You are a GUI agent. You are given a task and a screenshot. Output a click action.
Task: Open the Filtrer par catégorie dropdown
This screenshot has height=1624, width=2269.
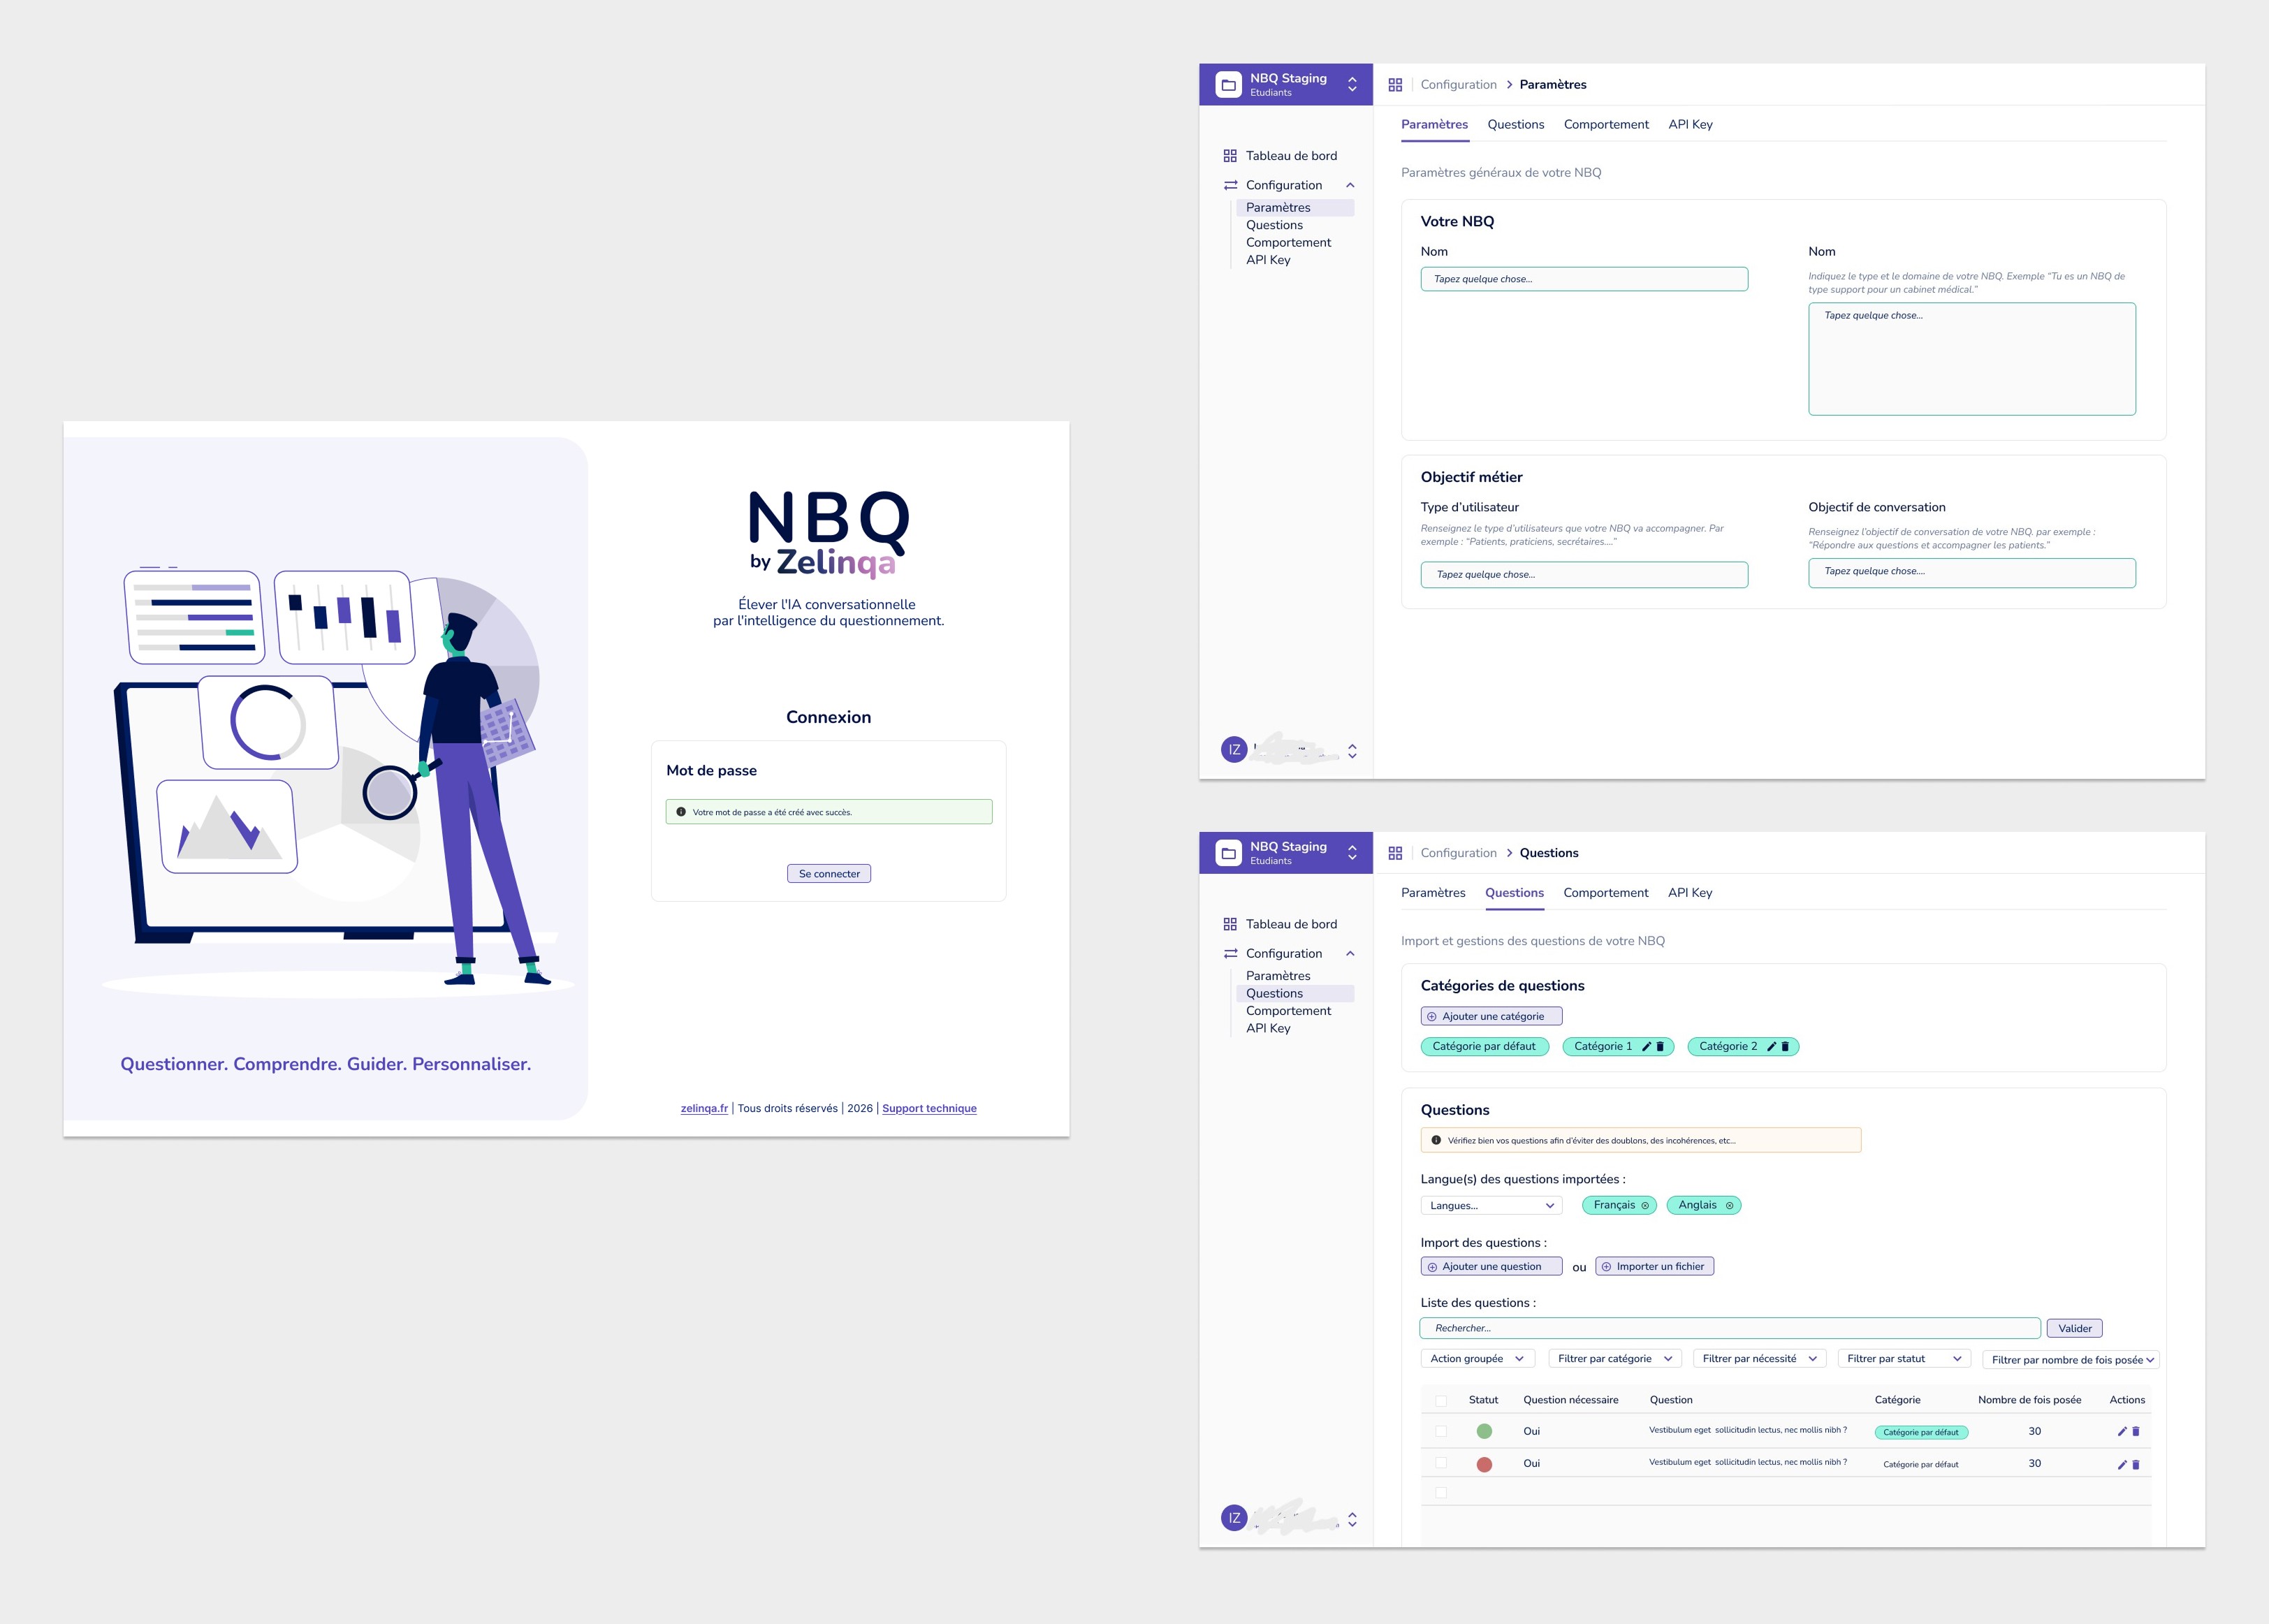[x=1615, y=1358]
